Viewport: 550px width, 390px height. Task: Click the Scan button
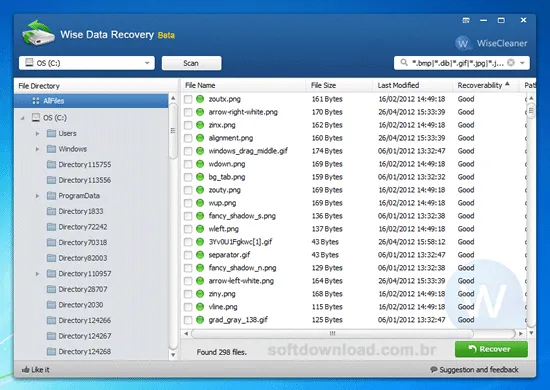pyautogui.click(x=191, y=63)
